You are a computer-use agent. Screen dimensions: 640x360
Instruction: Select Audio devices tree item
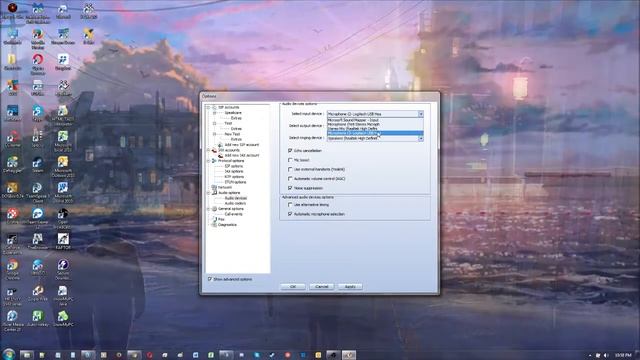(236, 198)
